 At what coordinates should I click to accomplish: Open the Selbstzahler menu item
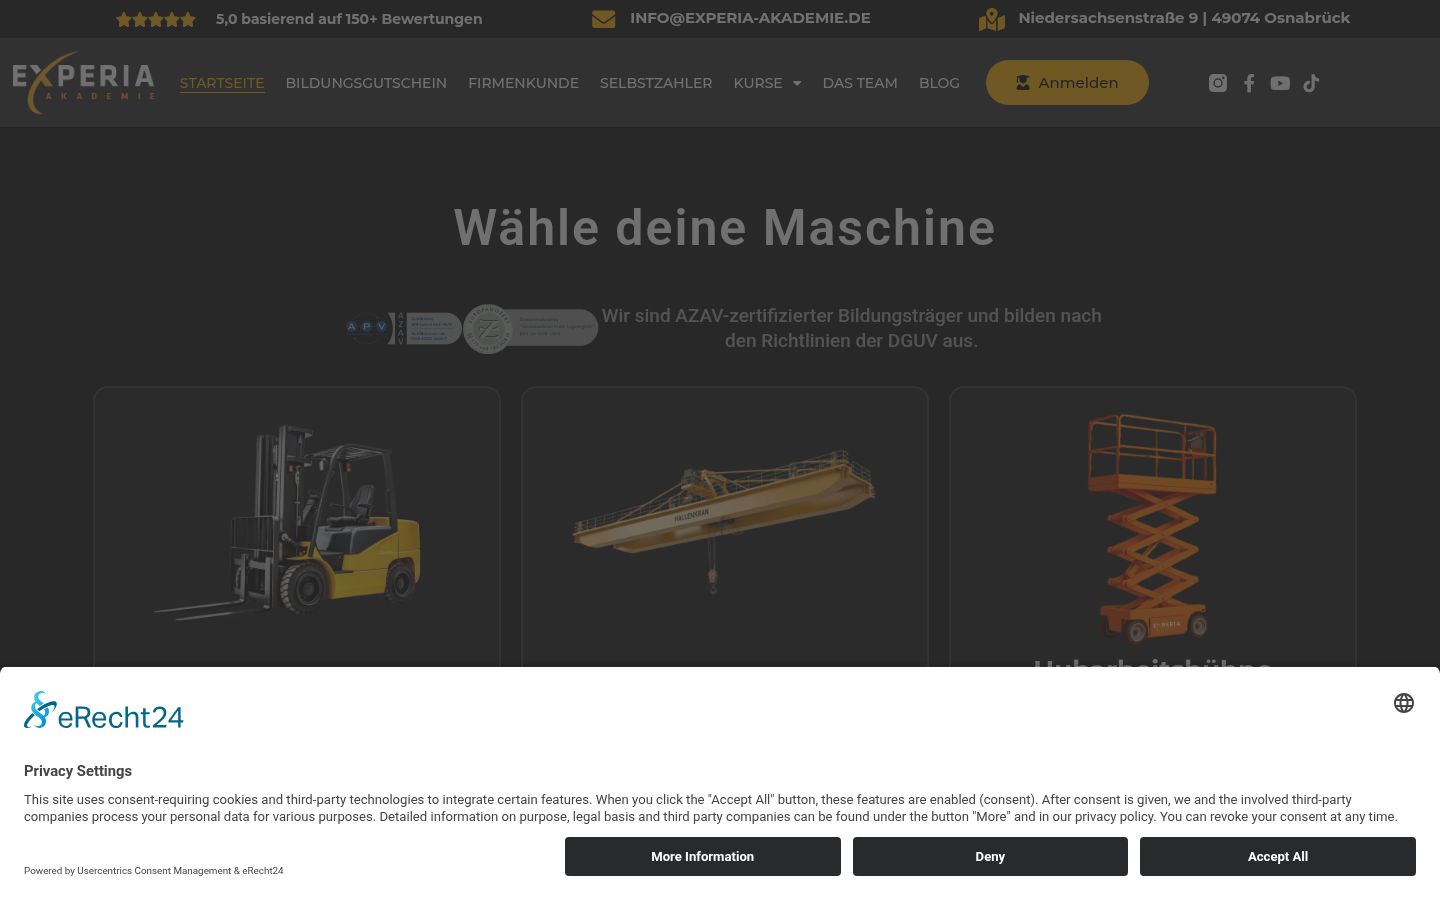point(656,83)
